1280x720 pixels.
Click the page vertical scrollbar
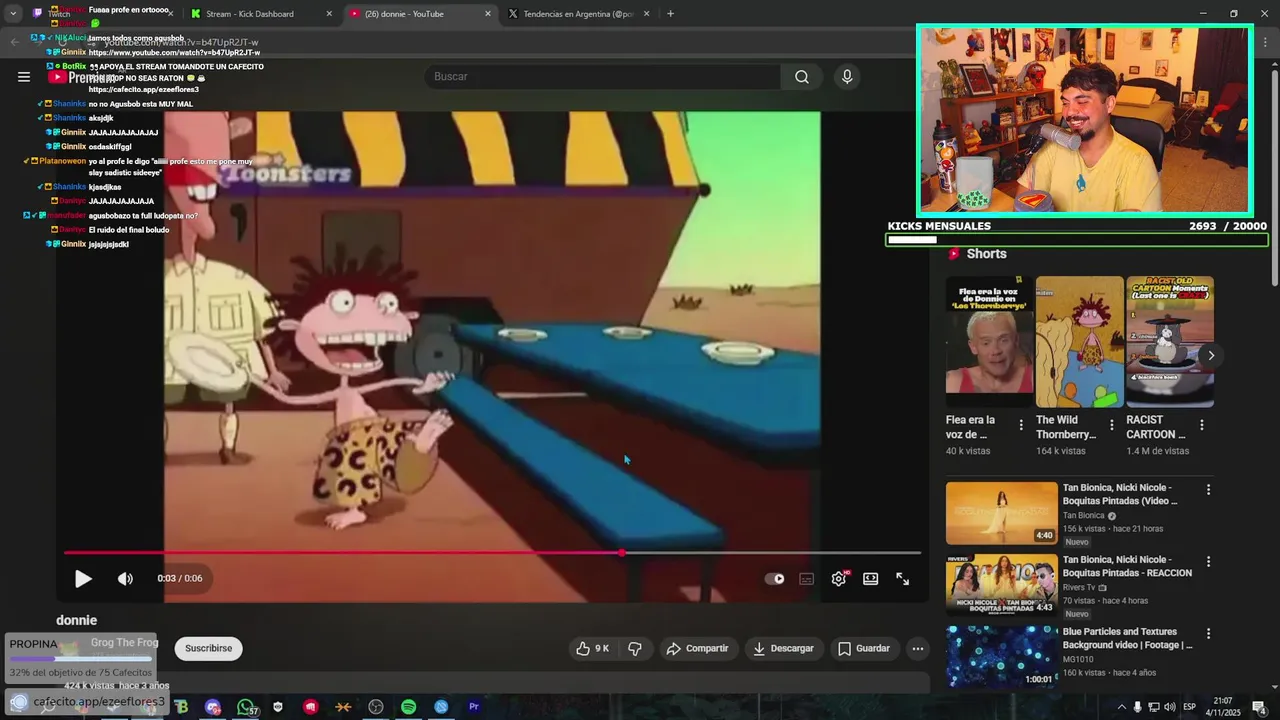(x=1274, y=180)
